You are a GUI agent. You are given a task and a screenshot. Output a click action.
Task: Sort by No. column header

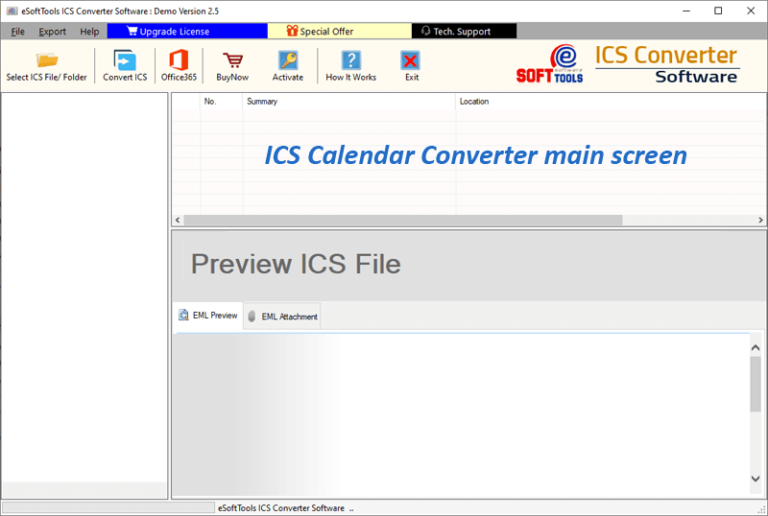221,101
